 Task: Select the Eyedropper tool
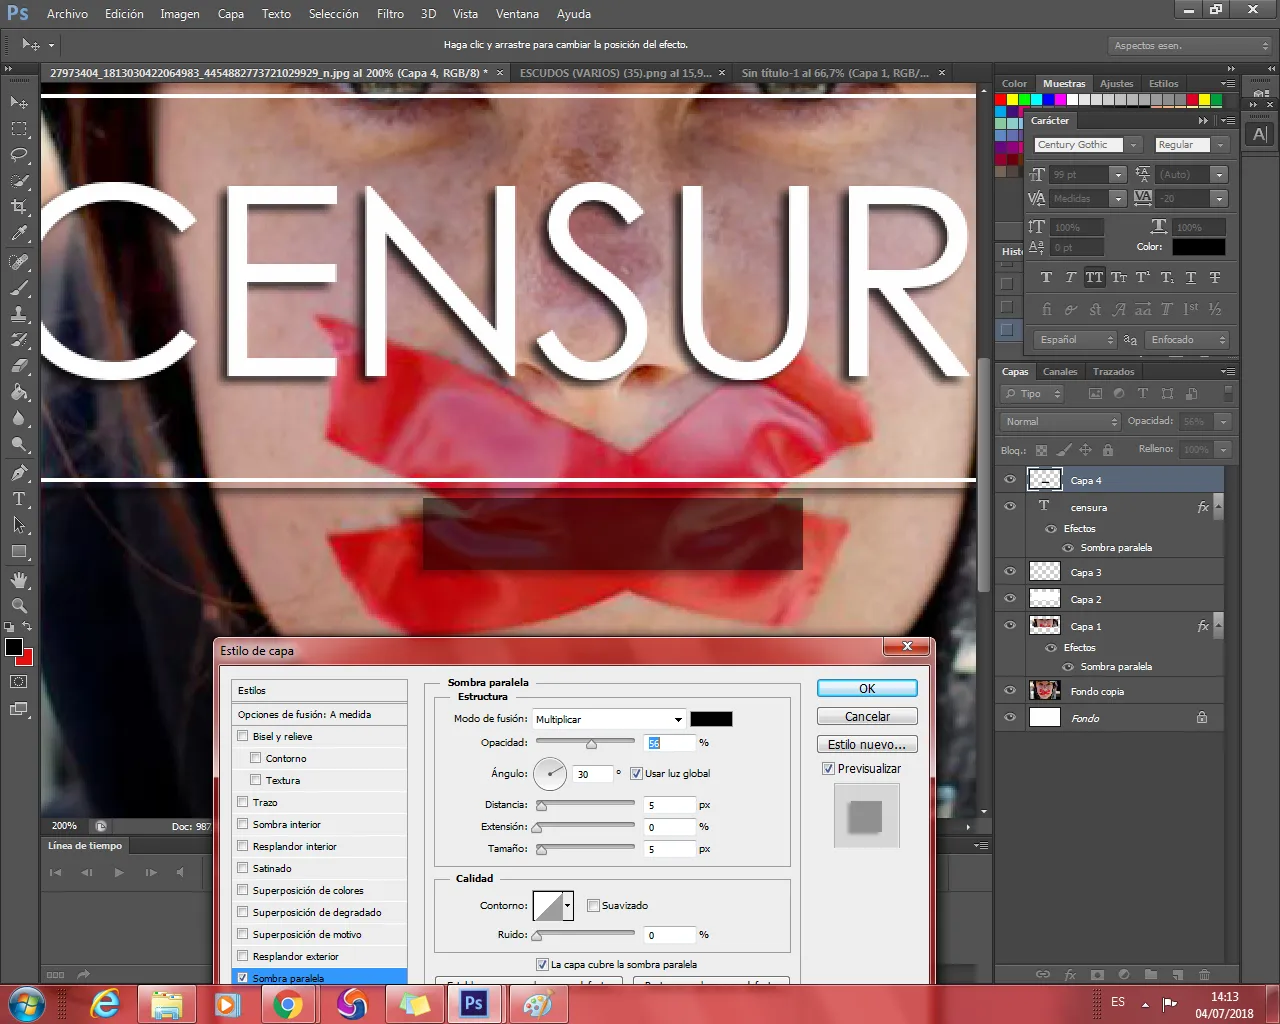19,234
